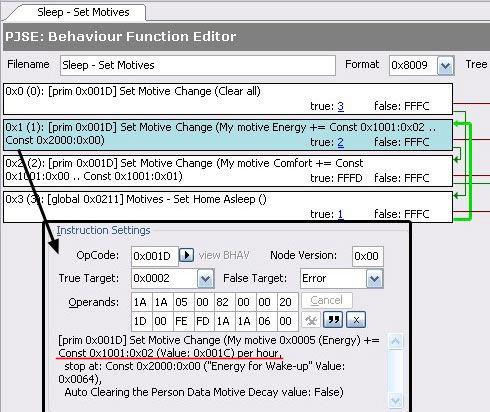Open the False Target dropdown arrow

point(374,279)
